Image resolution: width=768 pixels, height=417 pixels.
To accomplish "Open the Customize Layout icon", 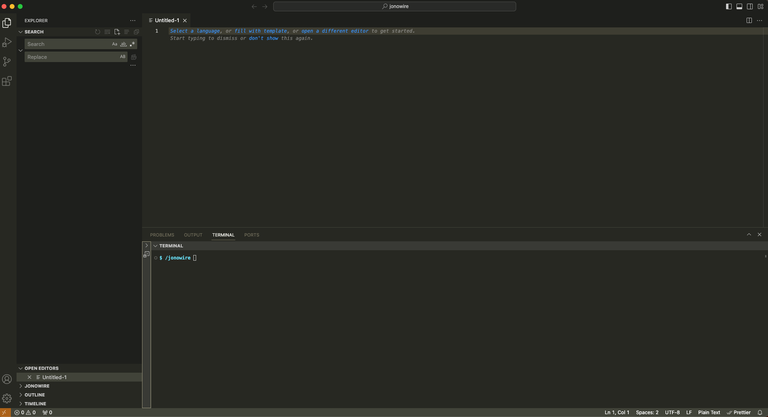I will pyautogui.click(x=761, y=6).
